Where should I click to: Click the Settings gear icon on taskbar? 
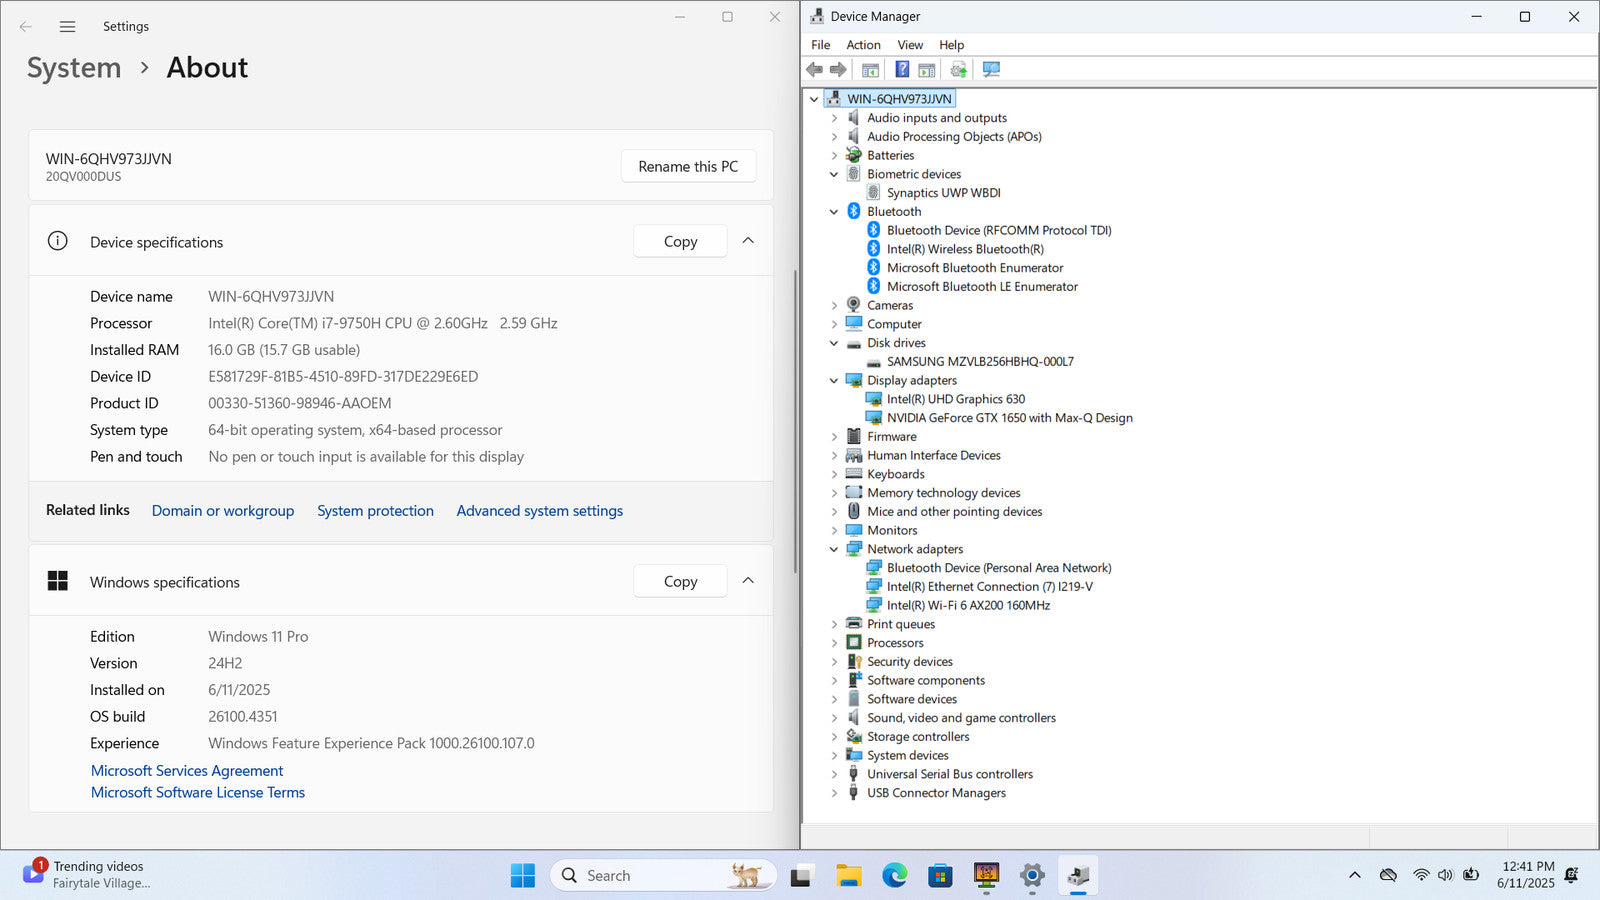click(1032, 876)
